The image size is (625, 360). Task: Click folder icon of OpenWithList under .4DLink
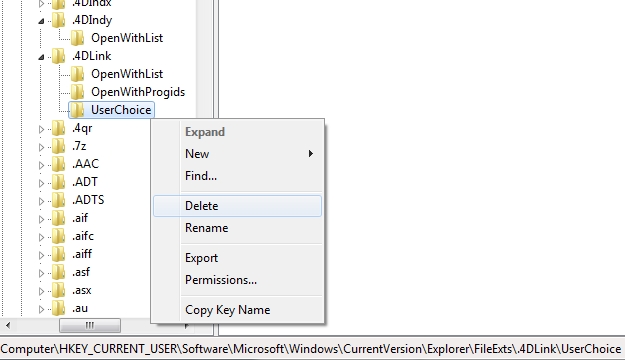(77, 74)
